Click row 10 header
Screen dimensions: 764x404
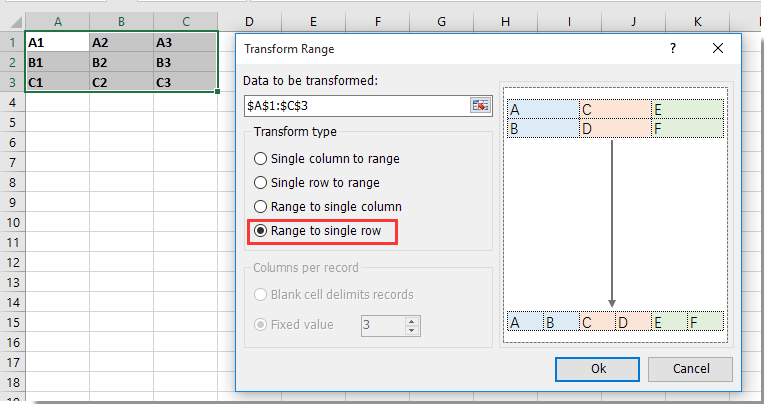tap(12, 222)
